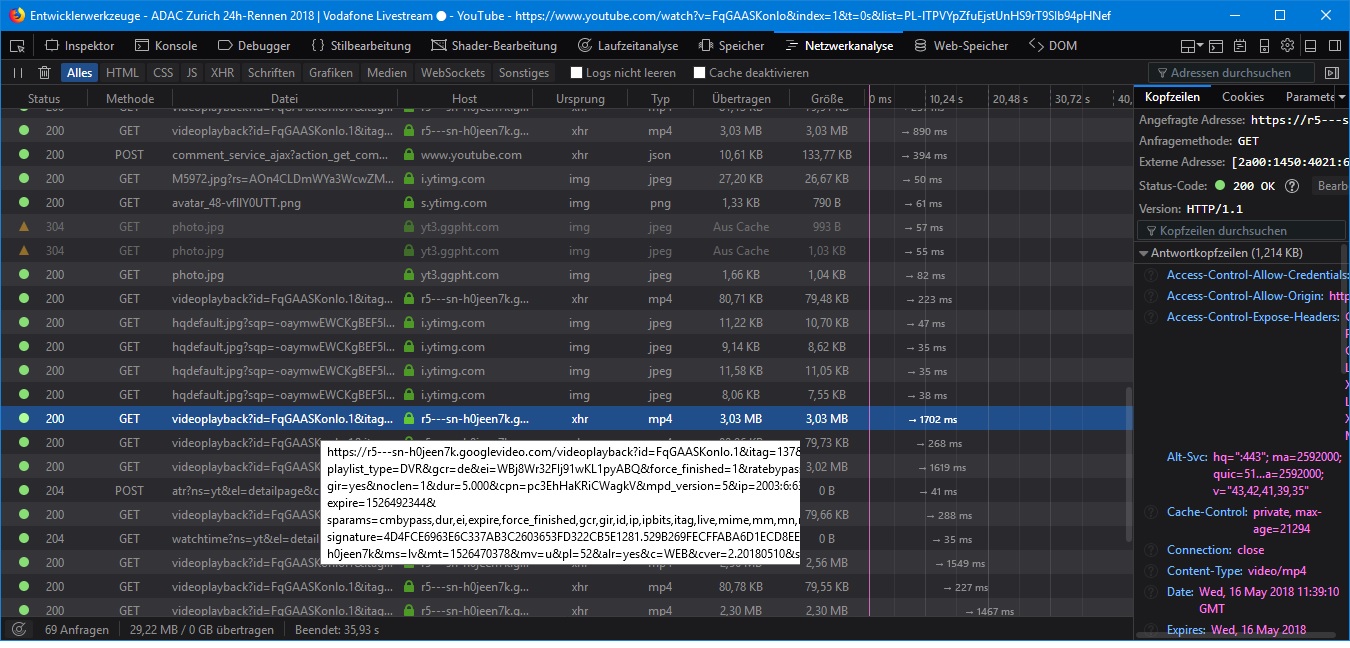Toggle the Sonstiges filter
Viewport: 1350px width, 648px height.
tap(524, 73)
